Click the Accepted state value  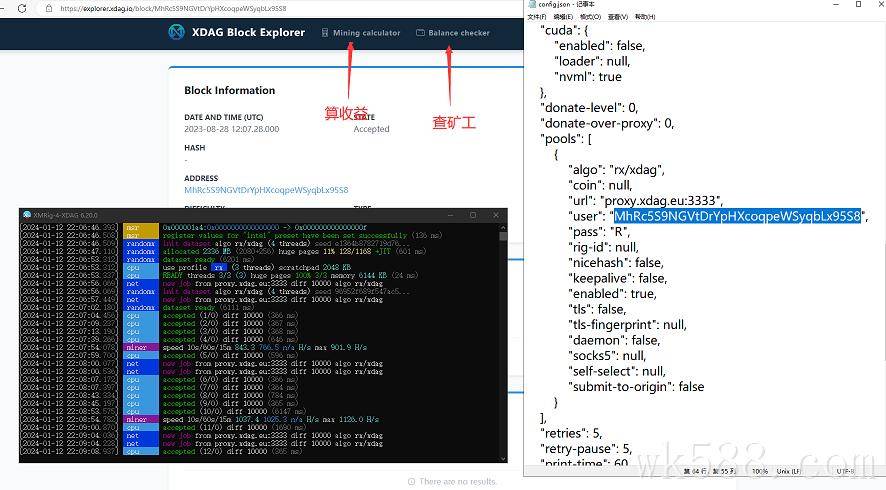coord(371,129)
